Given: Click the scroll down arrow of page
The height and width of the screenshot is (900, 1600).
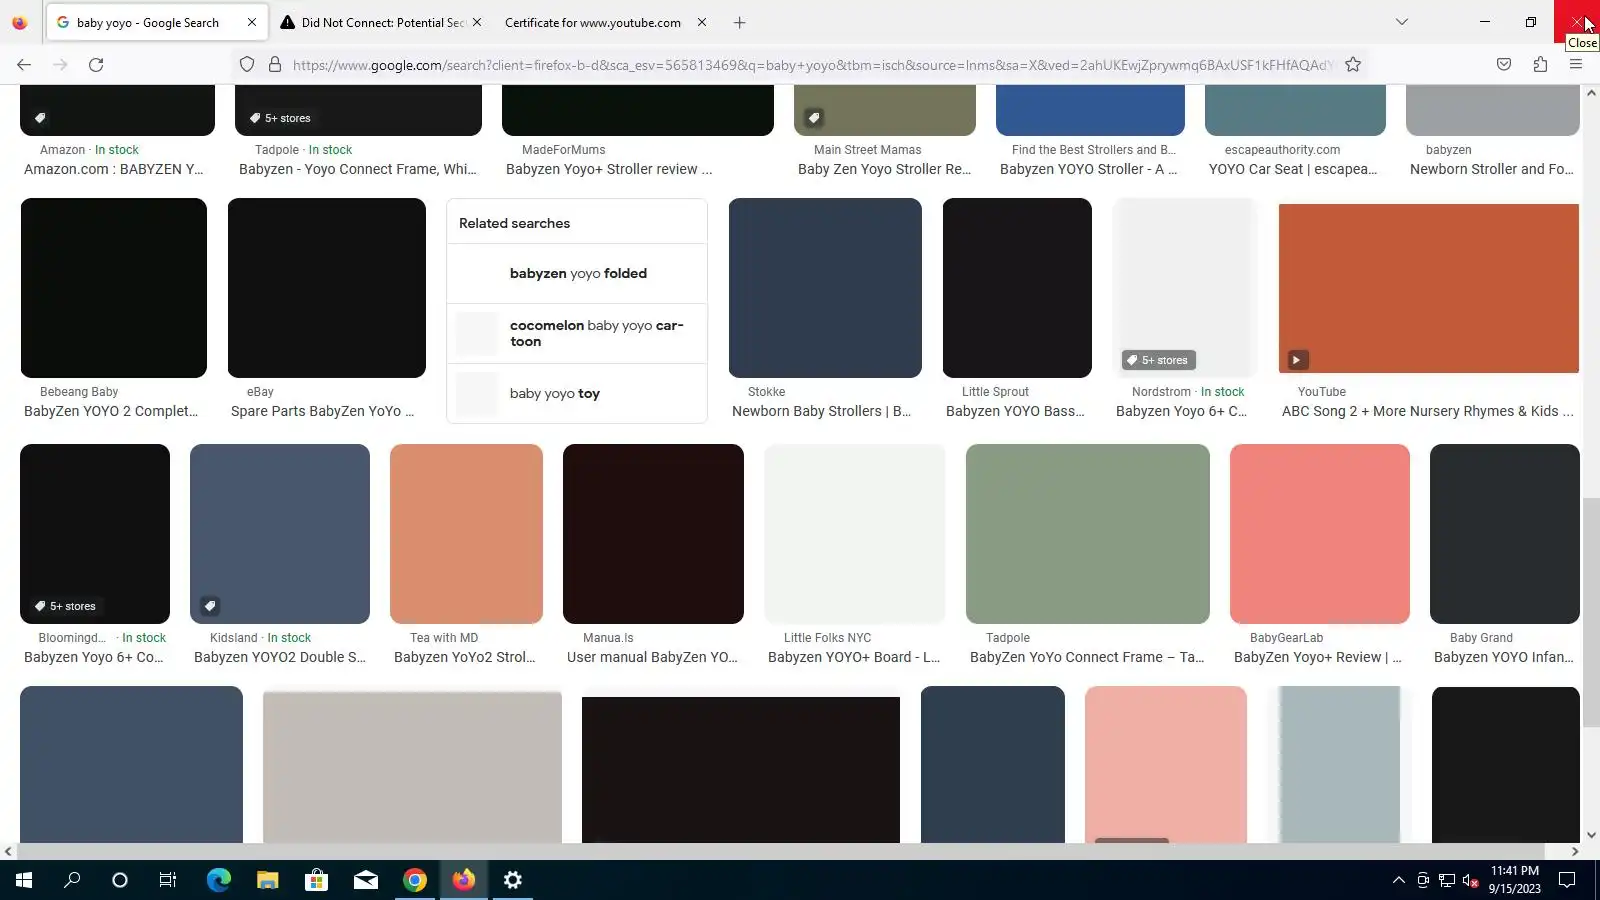Looking at the screenshot, I should (x=1590, y=835).
